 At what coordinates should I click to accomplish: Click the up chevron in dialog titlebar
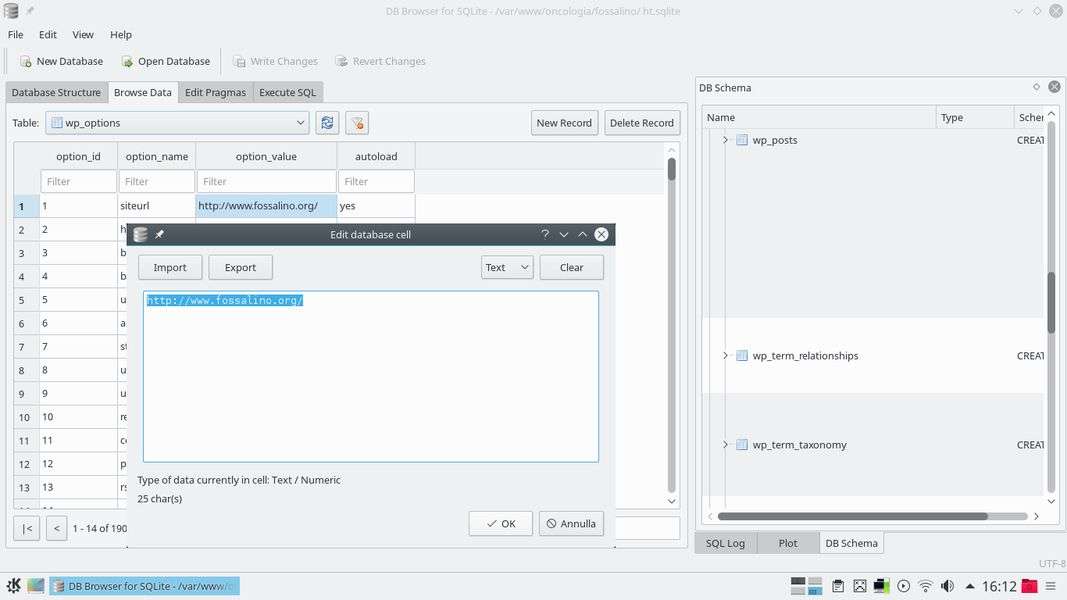(x=582, y=234)
